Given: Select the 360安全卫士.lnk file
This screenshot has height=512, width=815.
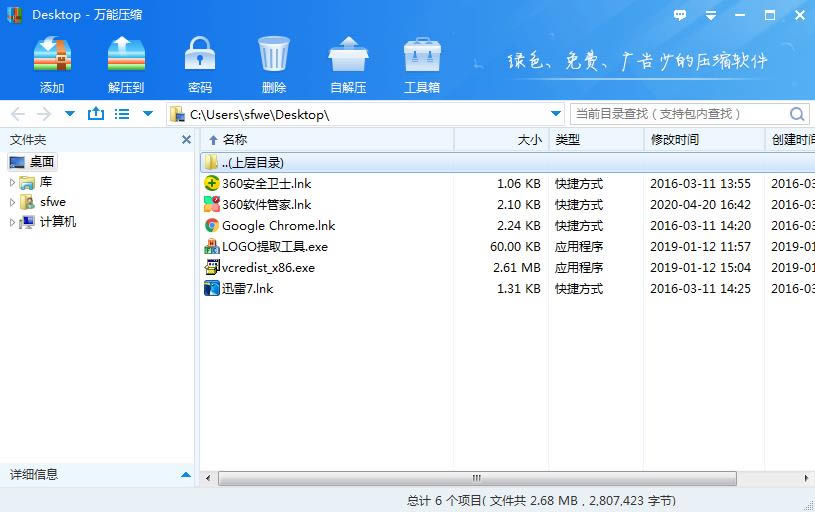Looking at the screenshot, I should click(x=266, y=183).
